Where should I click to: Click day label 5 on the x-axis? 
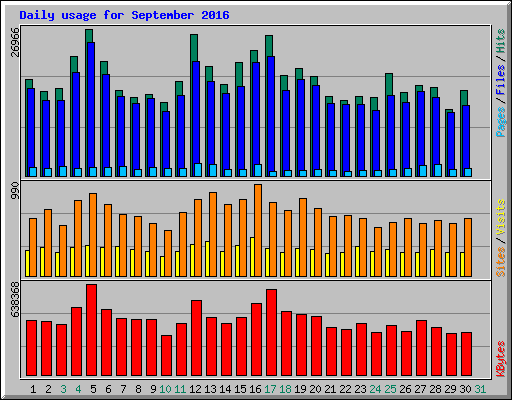coord(93,389)
